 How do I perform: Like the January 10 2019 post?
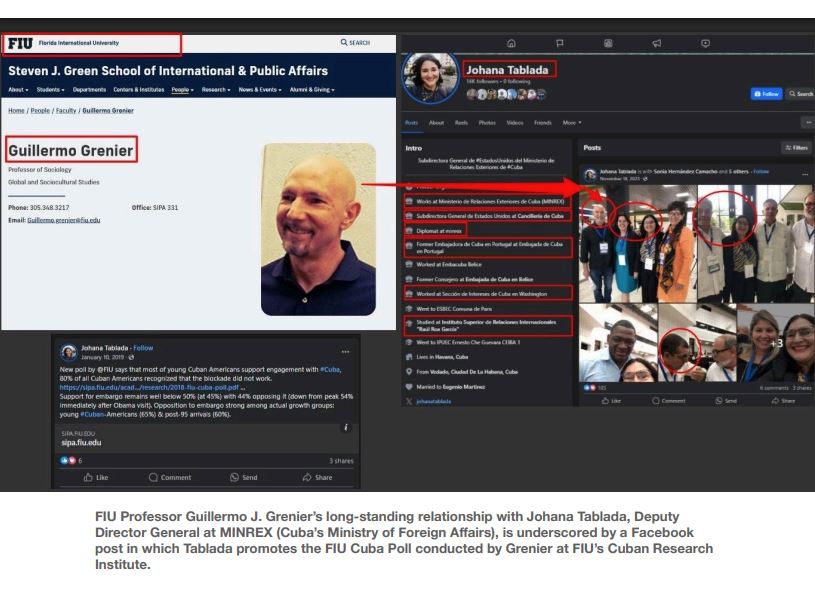point(96,477)
